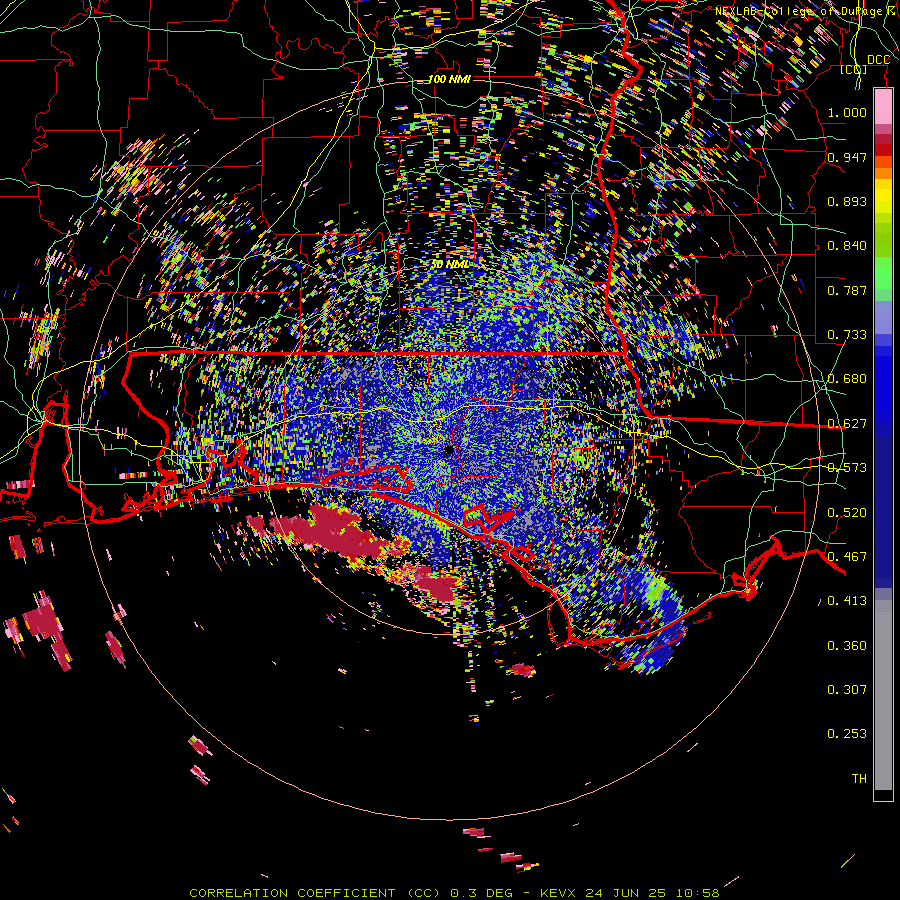The image size is (900, 900).
Task: Click the "50 NMI" range ring label
Action: pyautogui.click(x=449, y=265)
